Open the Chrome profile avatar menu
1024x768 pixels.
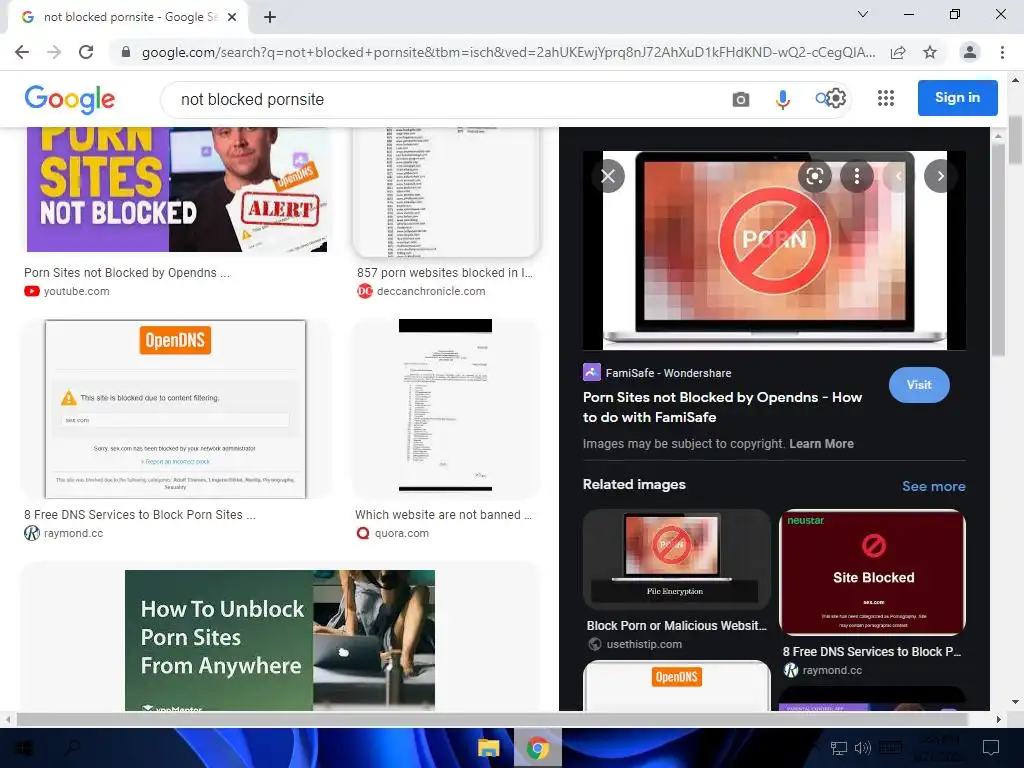970,52
